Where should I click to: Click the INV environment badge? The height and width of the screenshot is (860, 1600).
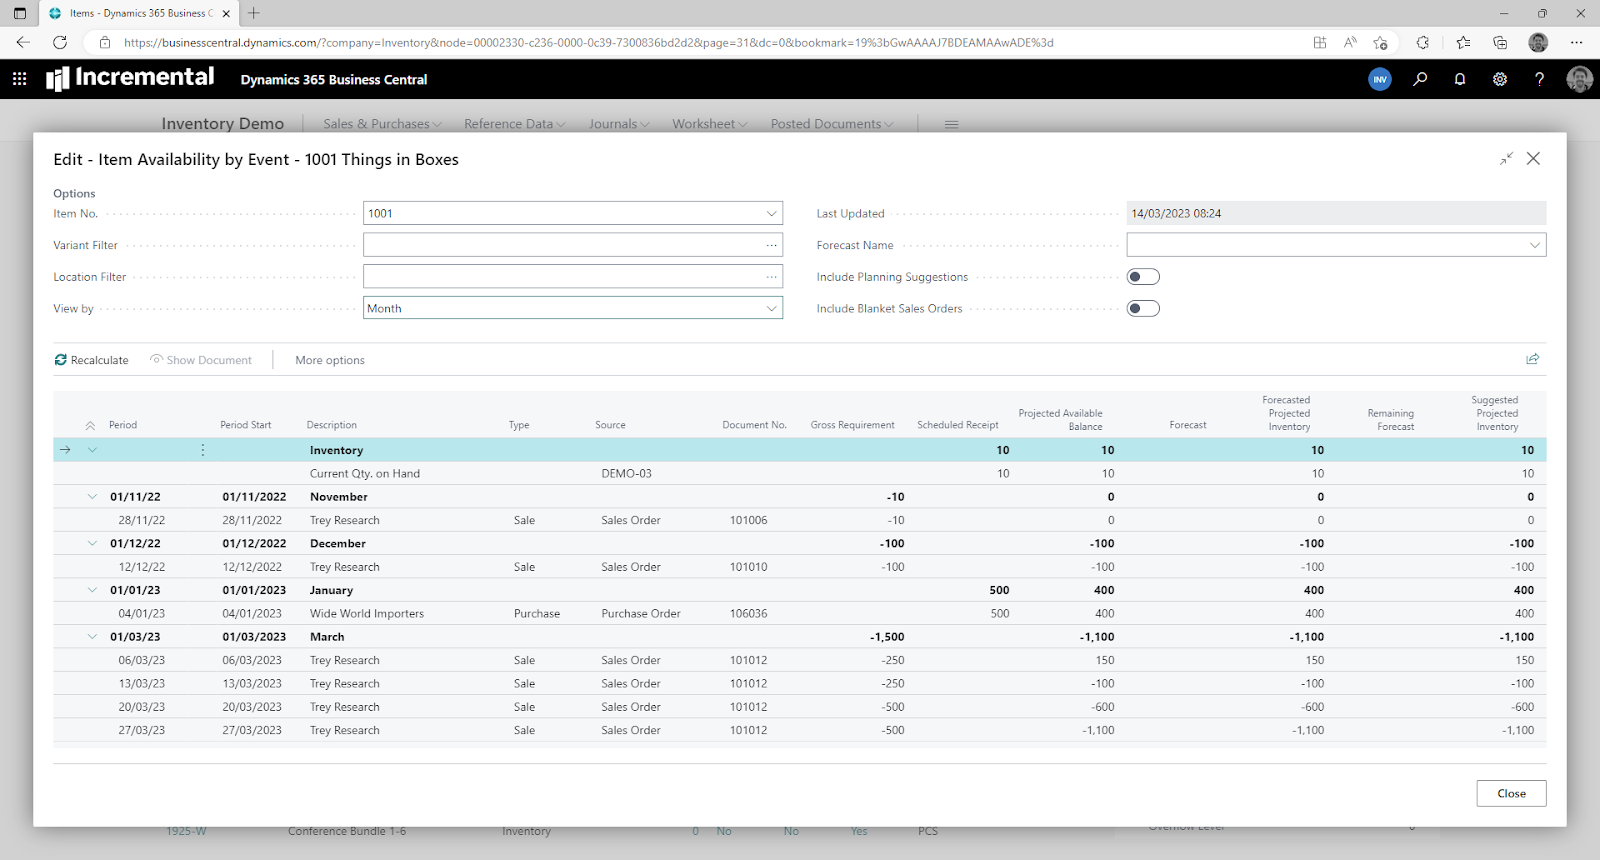[1380, 79]
